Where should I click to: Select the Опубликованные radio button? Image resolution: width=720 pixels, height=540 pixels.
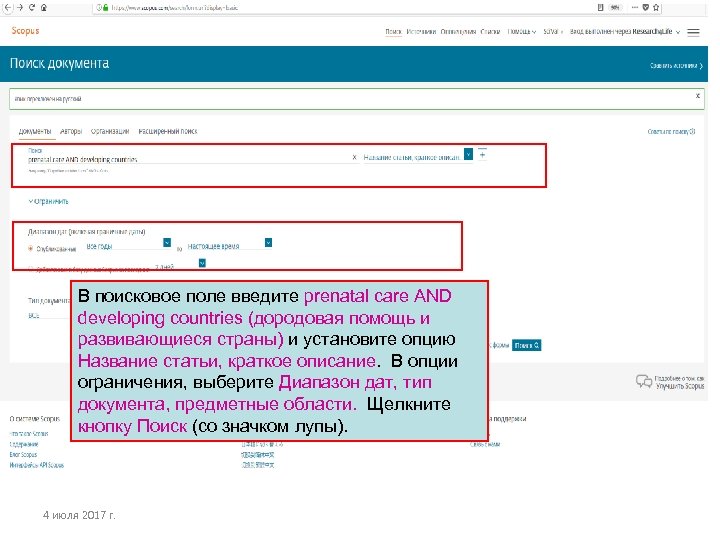point(31,248)
